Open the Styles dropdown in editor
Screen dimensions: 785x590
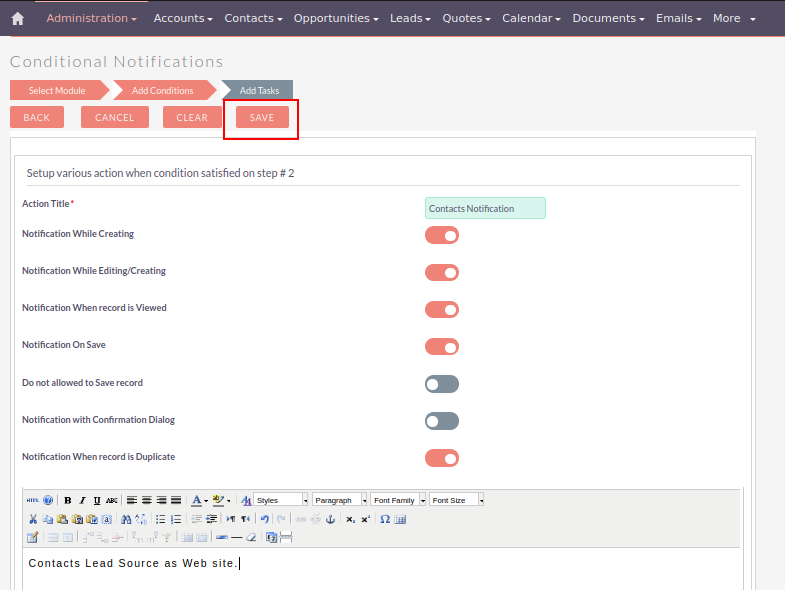281,500
